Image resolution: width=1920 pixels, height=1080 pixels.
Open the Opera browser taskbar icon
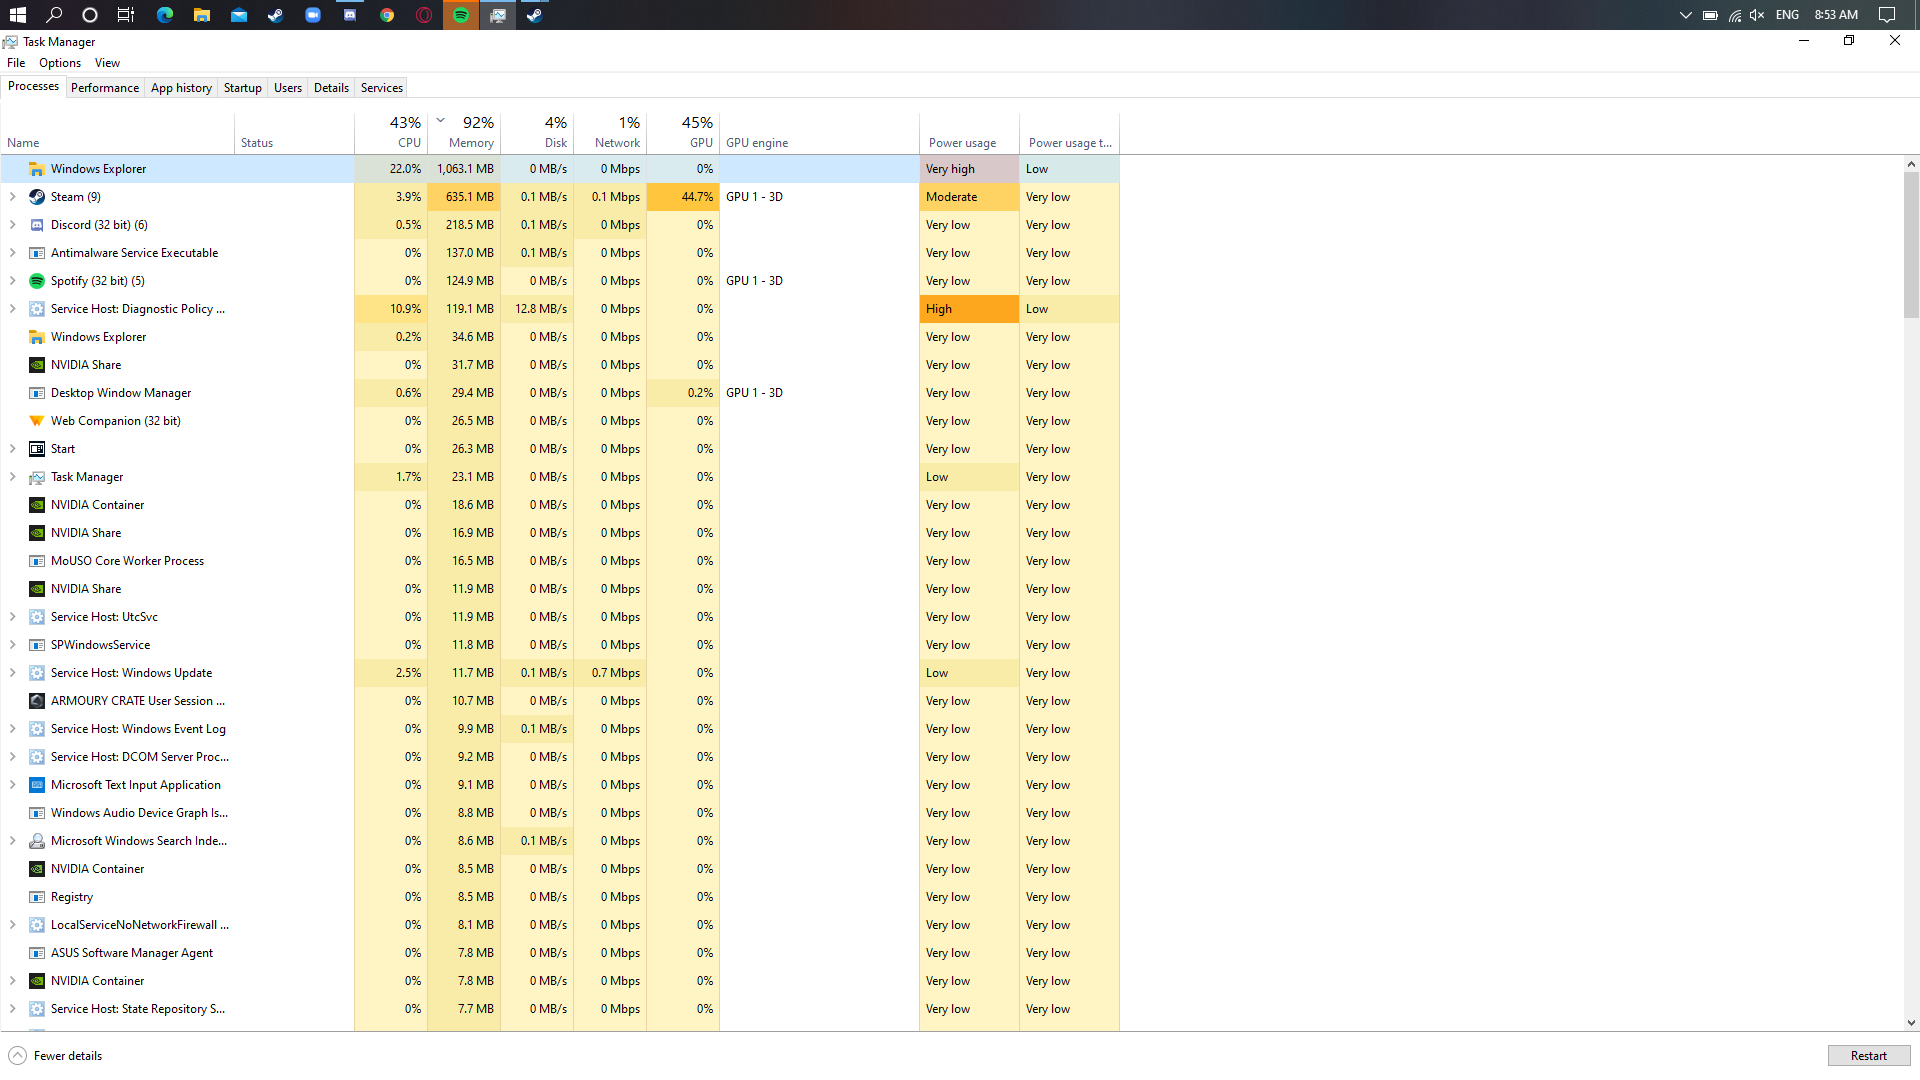[x=424, y=15]
